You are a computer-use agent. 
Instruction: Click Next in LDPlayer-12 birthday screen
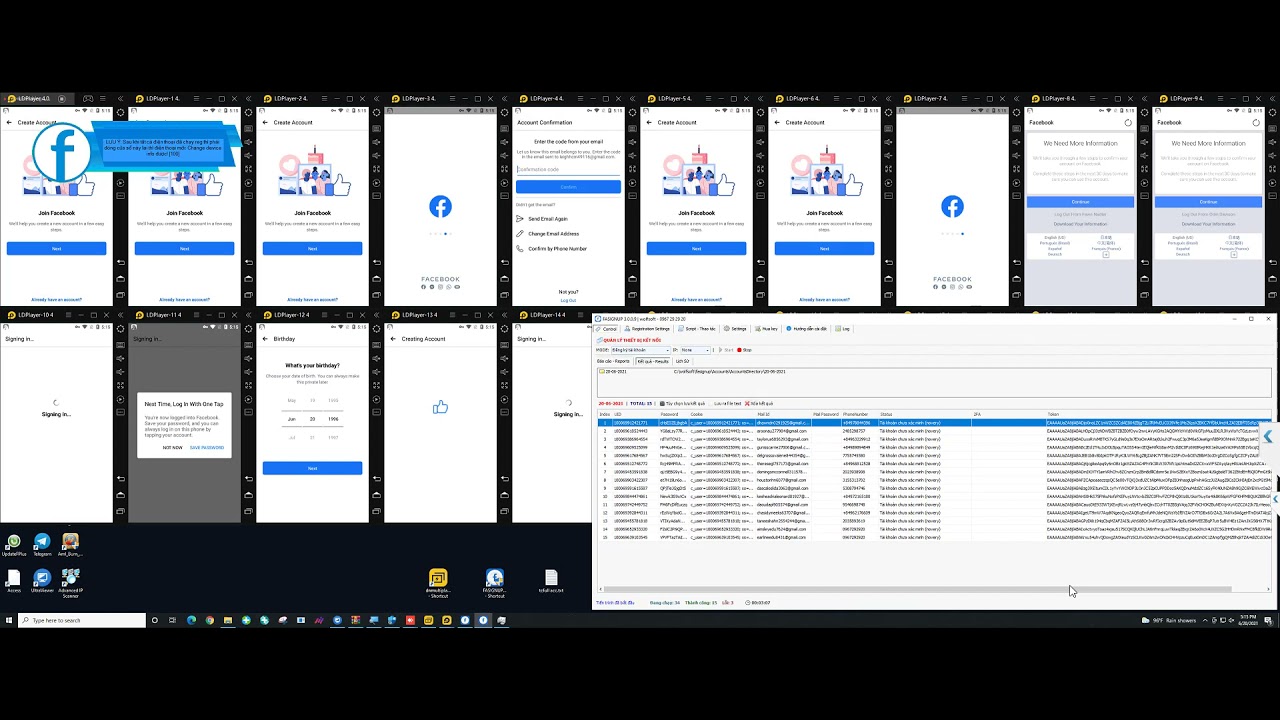[312, 468]
